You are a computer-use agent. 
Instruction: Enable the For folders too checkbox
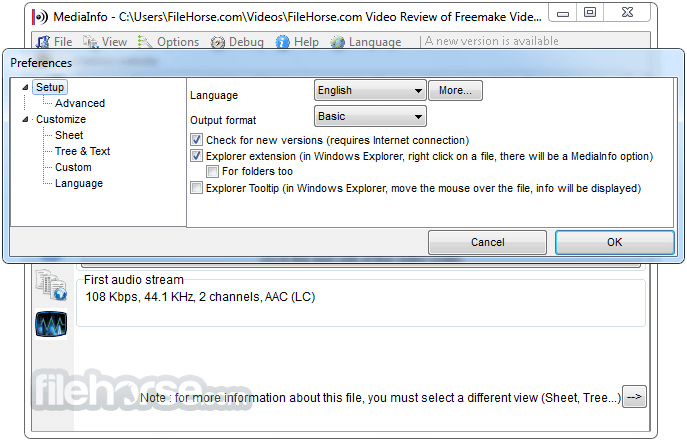212,171
